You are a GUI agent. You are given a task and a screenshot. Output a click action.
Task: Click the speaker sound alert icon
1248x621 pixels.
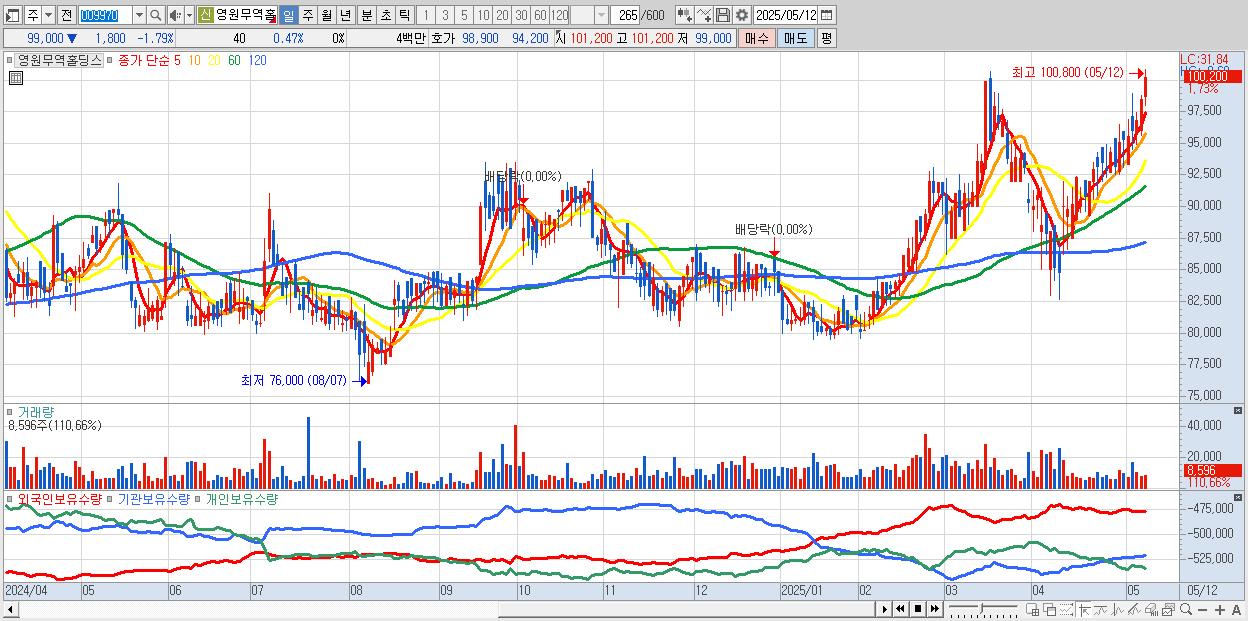click(175, 15)
